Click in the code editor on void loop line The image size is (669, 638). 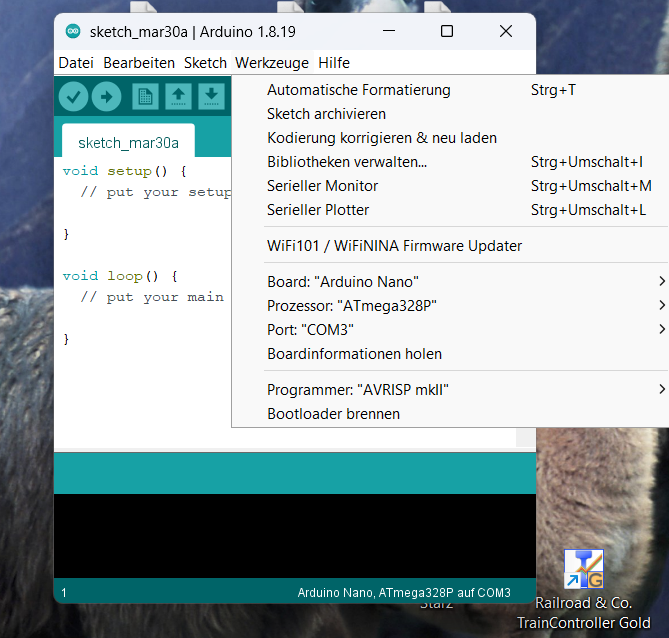tap(119, 276)
